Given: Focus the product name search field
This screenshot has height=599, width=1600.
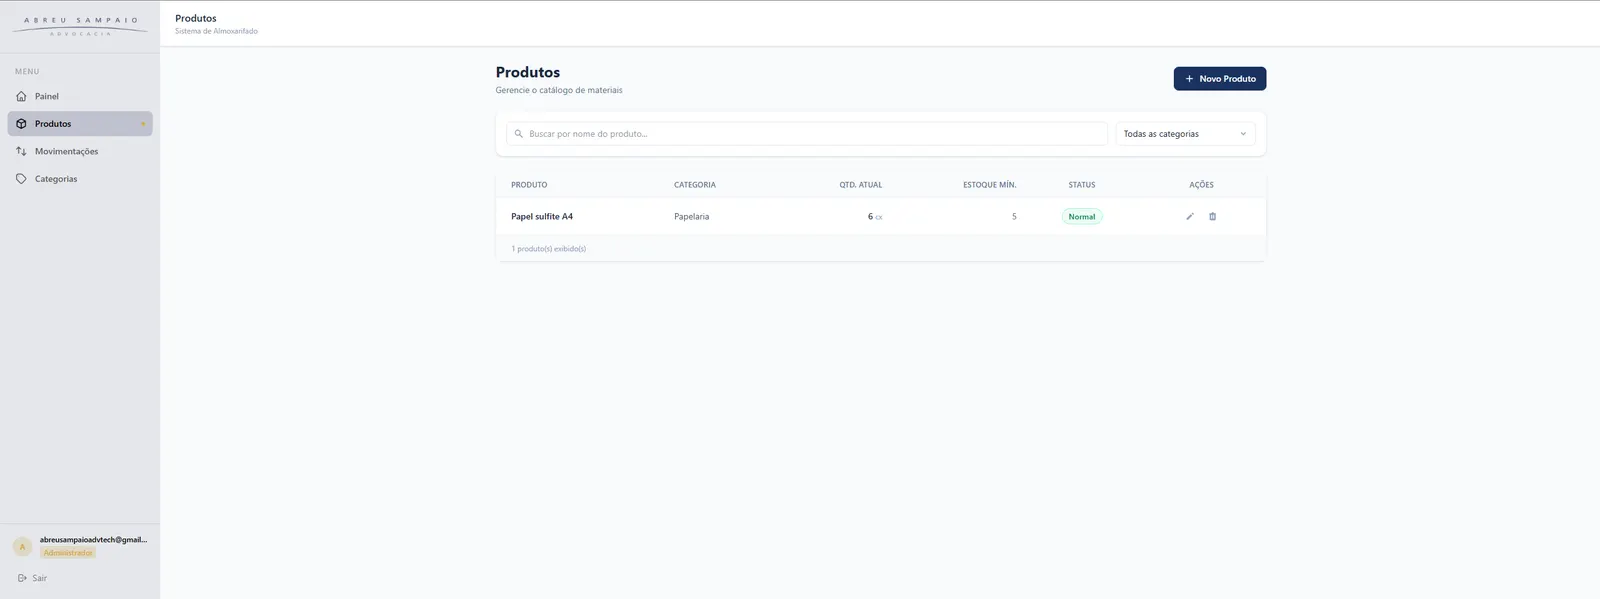Looking at the screenshot, I should [x=807, y=134].
